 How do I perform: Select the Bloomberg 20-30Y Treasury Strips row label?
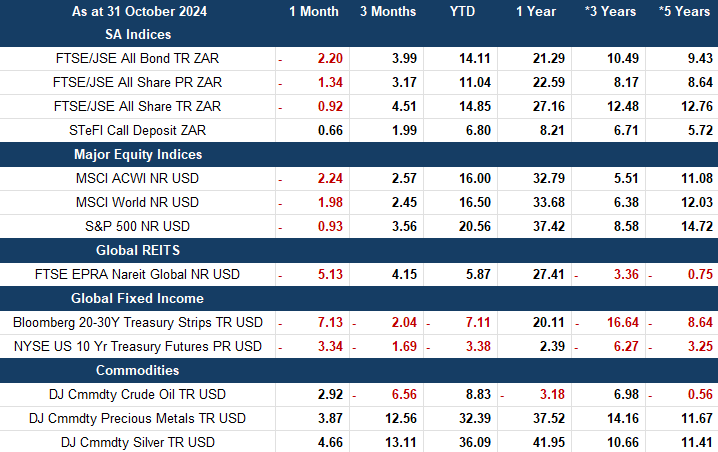138,322
